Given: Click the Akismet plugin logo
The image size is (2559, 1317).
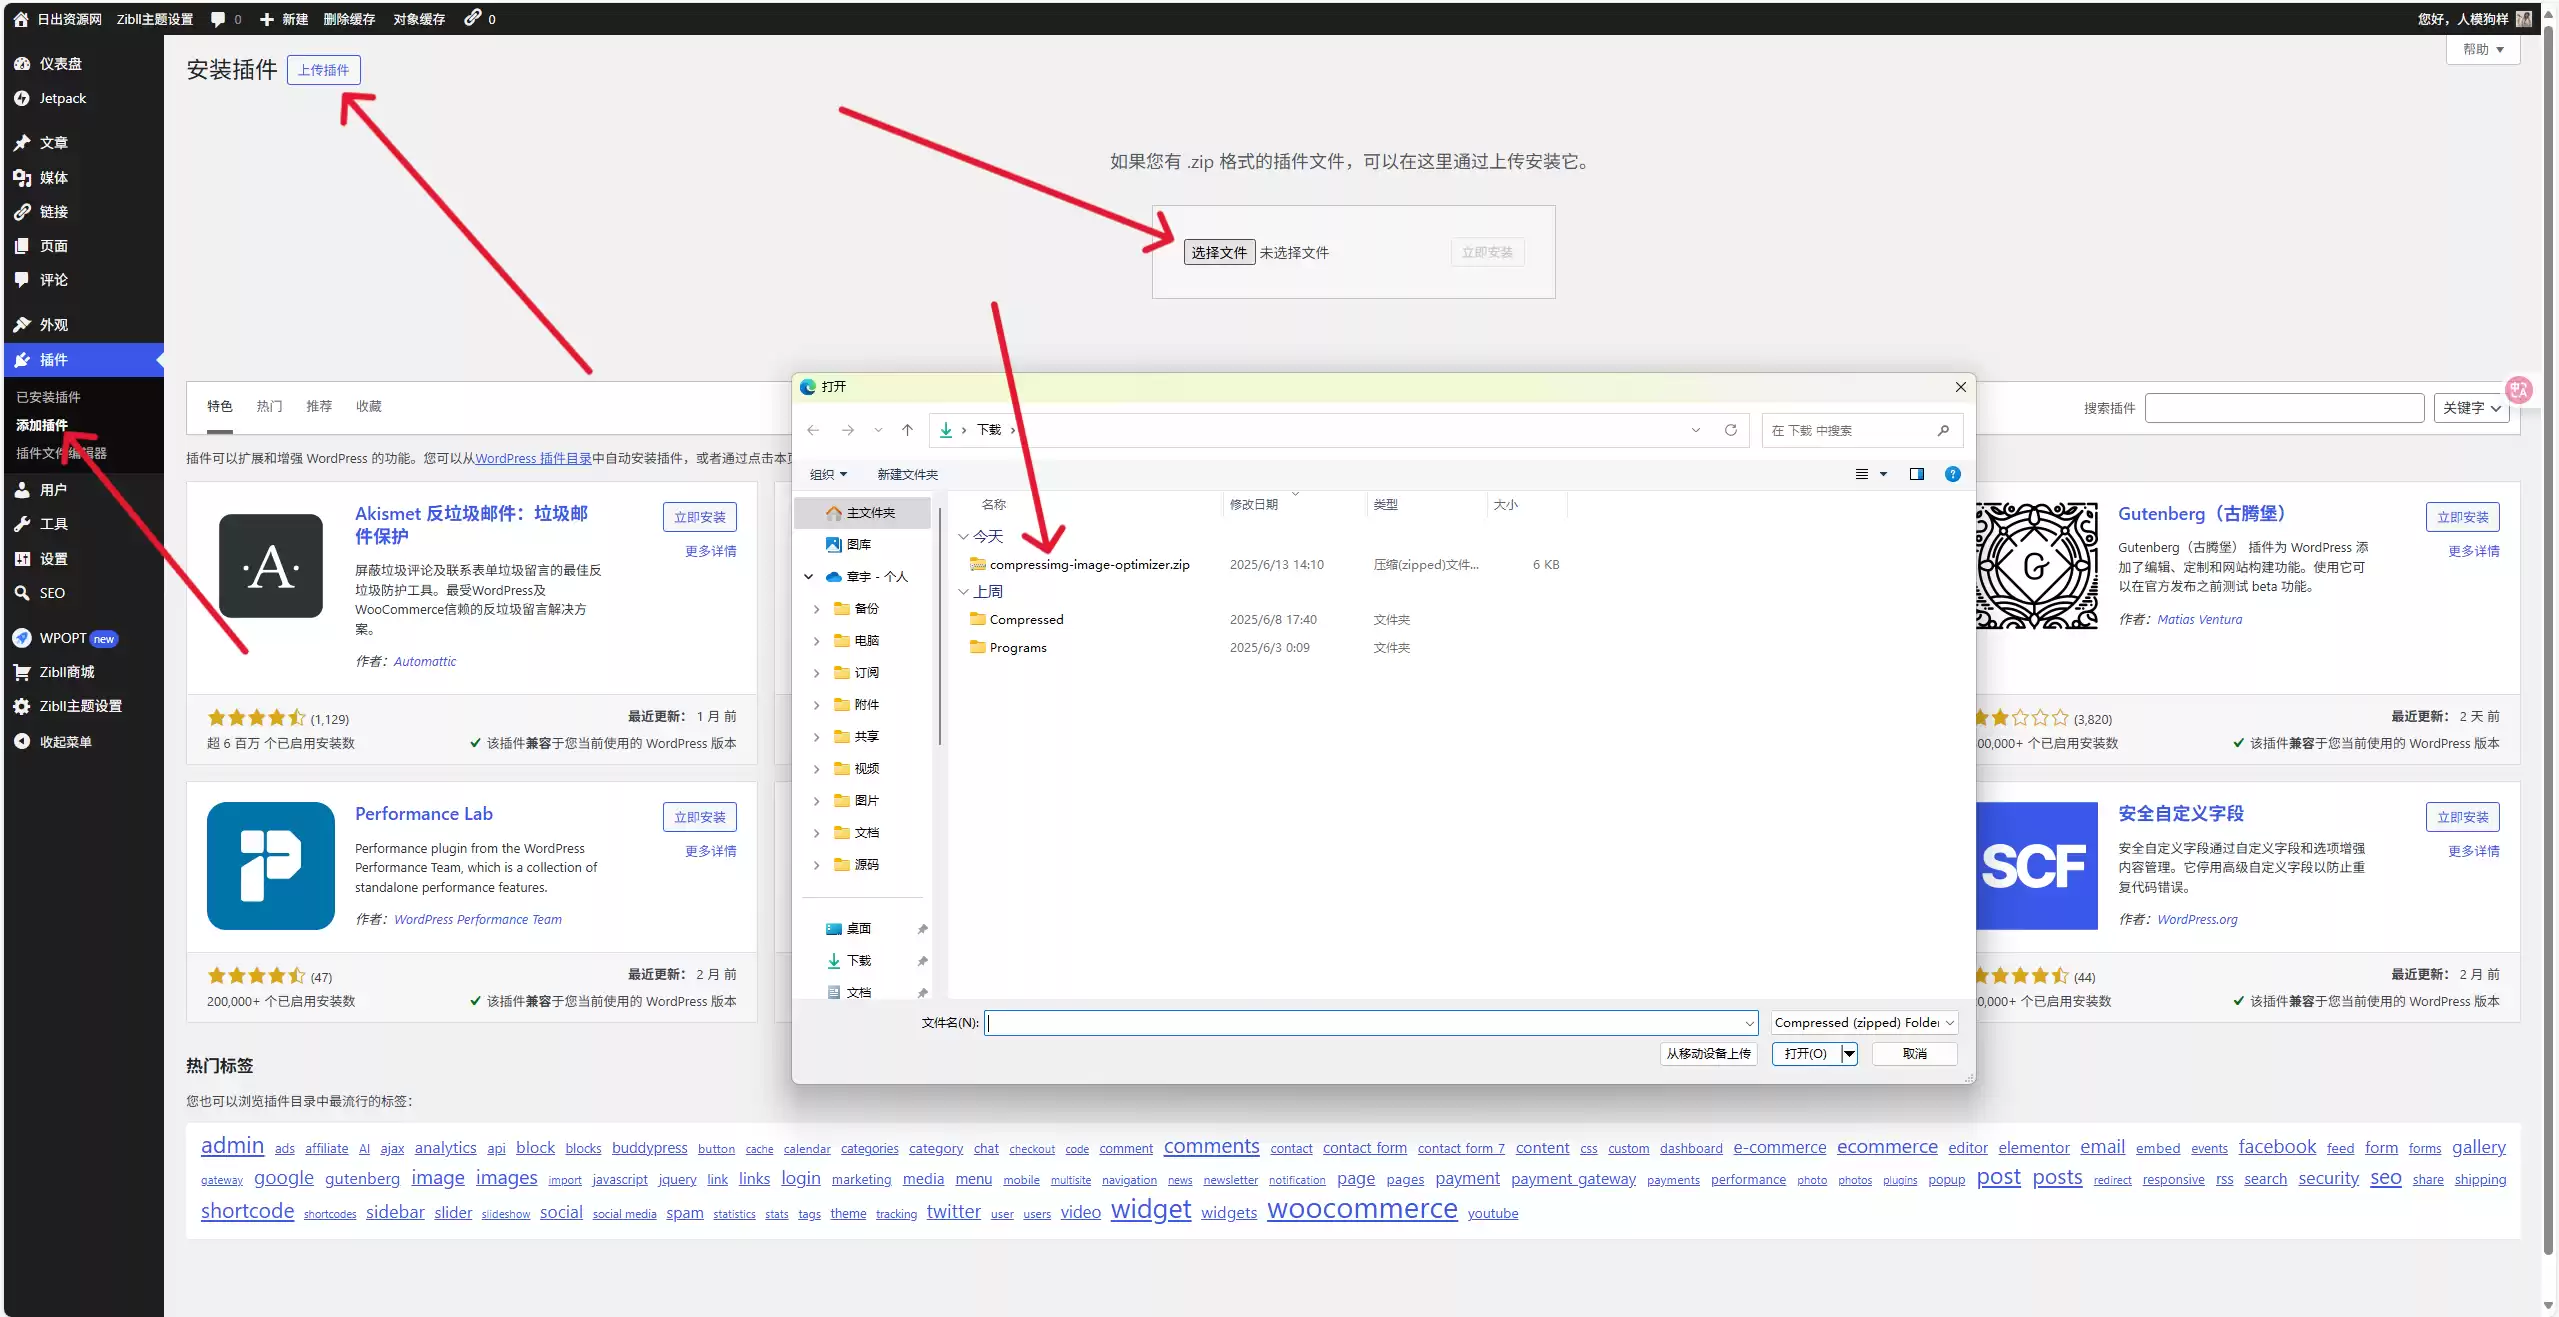Looking at the screenshot, I should 271,566.
